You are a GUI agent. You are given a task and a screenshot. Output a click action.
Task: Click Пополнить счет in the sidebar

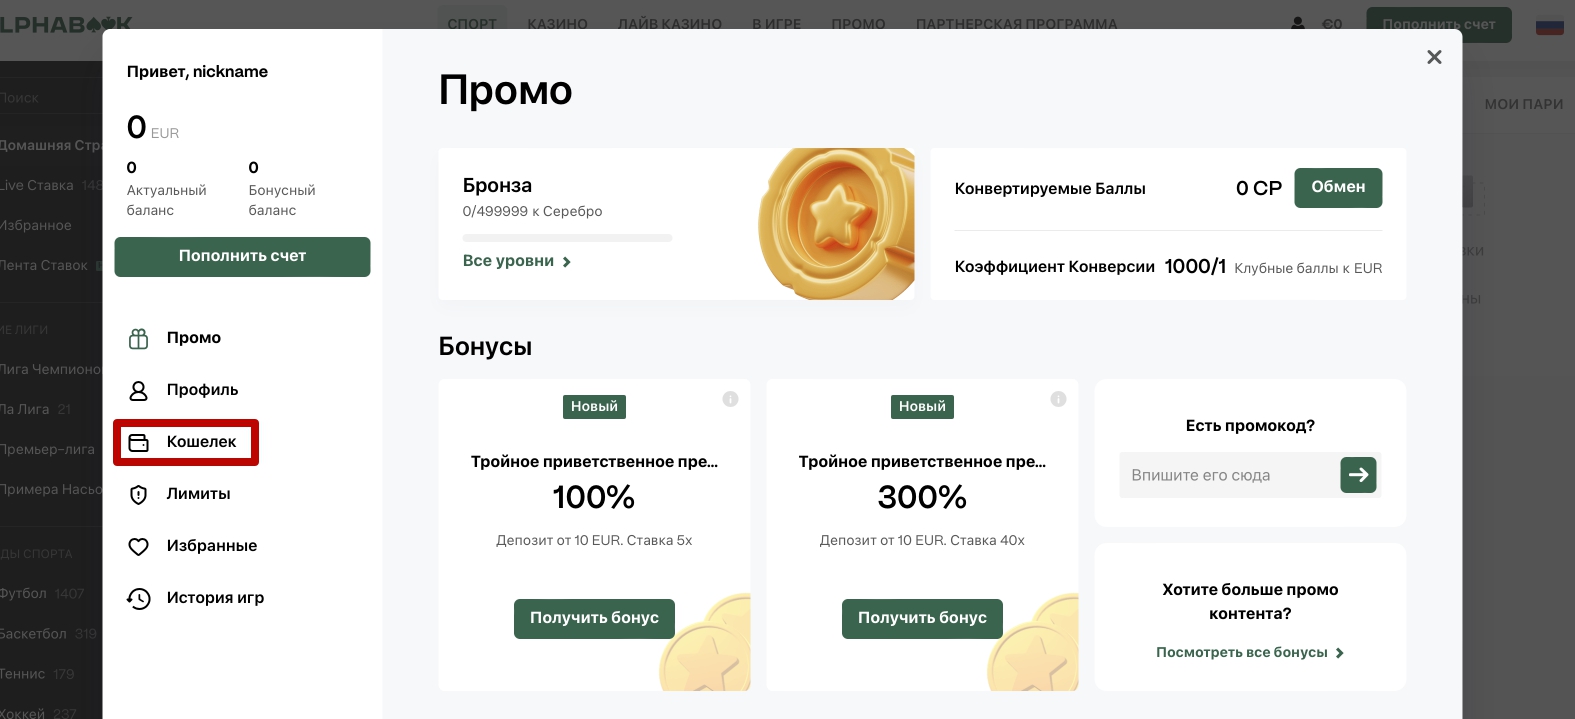coord(242,257)
